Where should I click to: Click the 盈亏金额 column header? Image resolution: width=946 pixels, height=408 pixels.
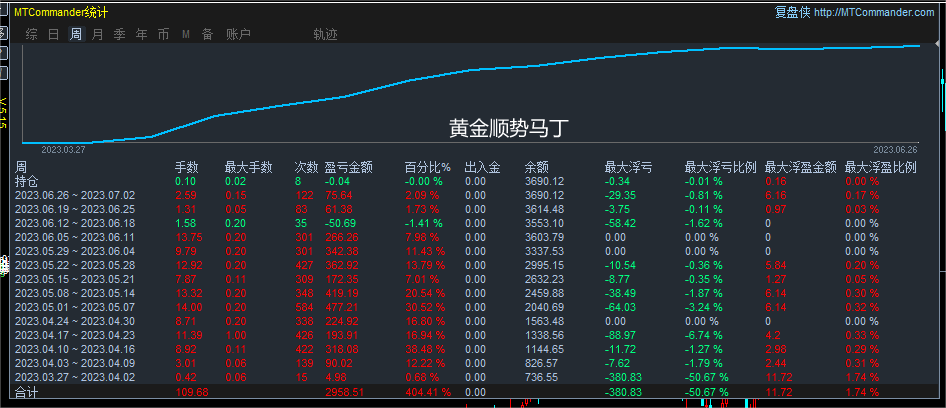tap(348, 167)
